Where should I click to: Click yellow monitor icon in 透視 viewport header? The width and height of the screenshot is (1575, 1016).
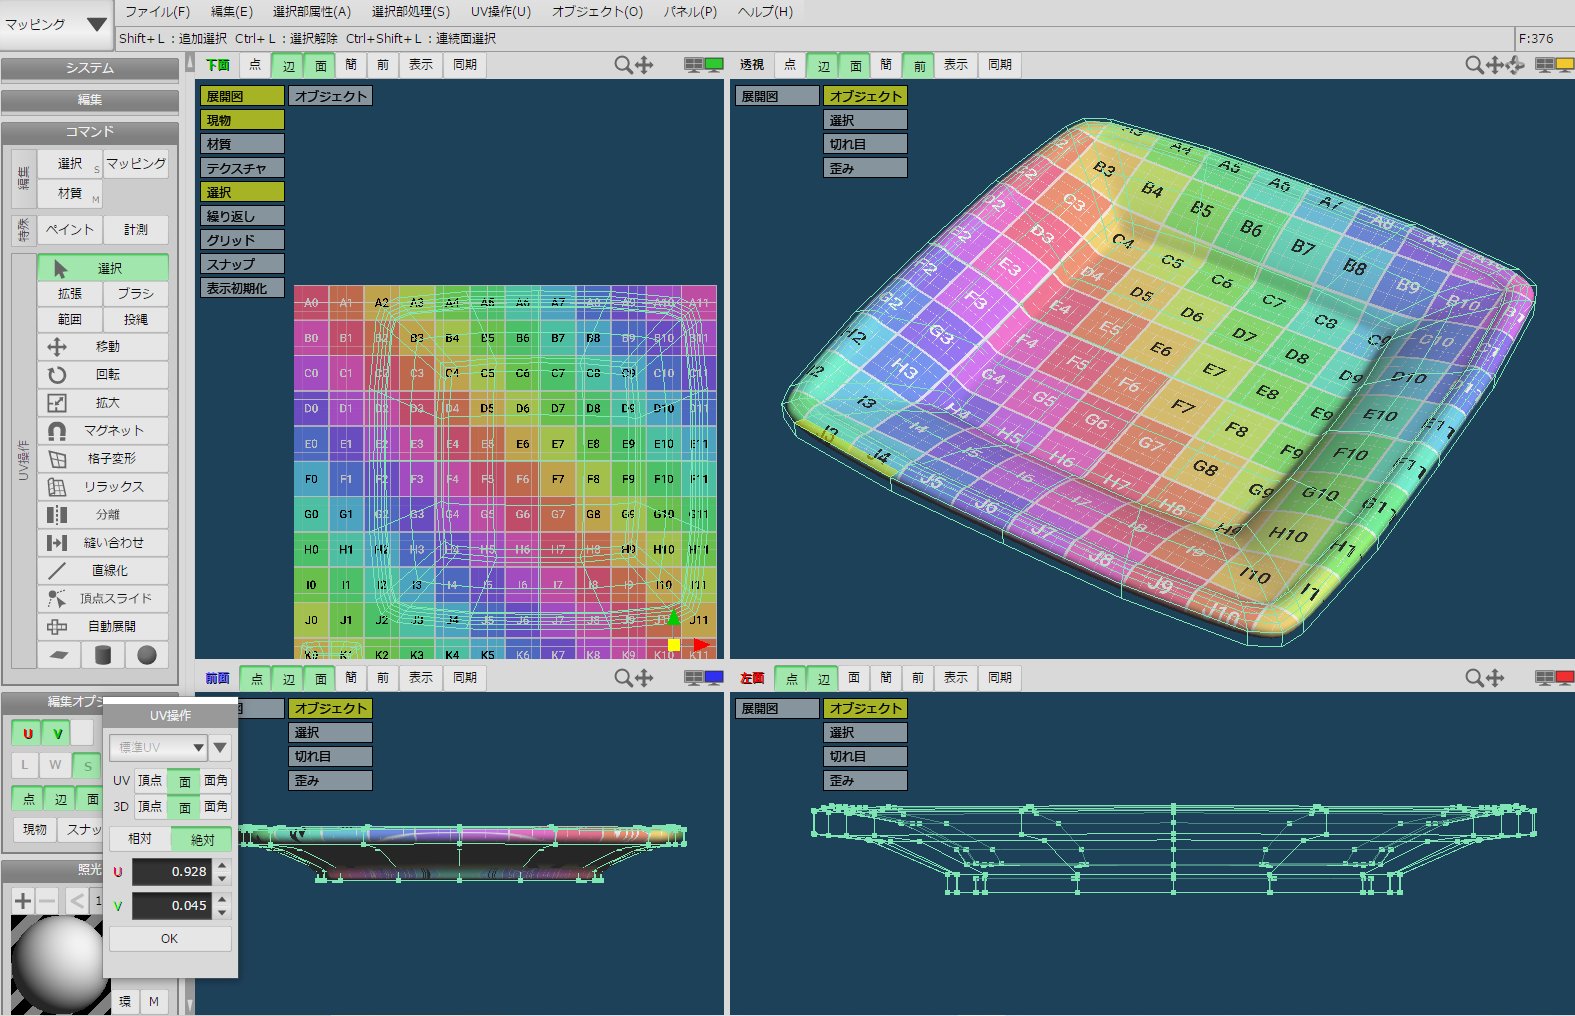(1565, 65)
